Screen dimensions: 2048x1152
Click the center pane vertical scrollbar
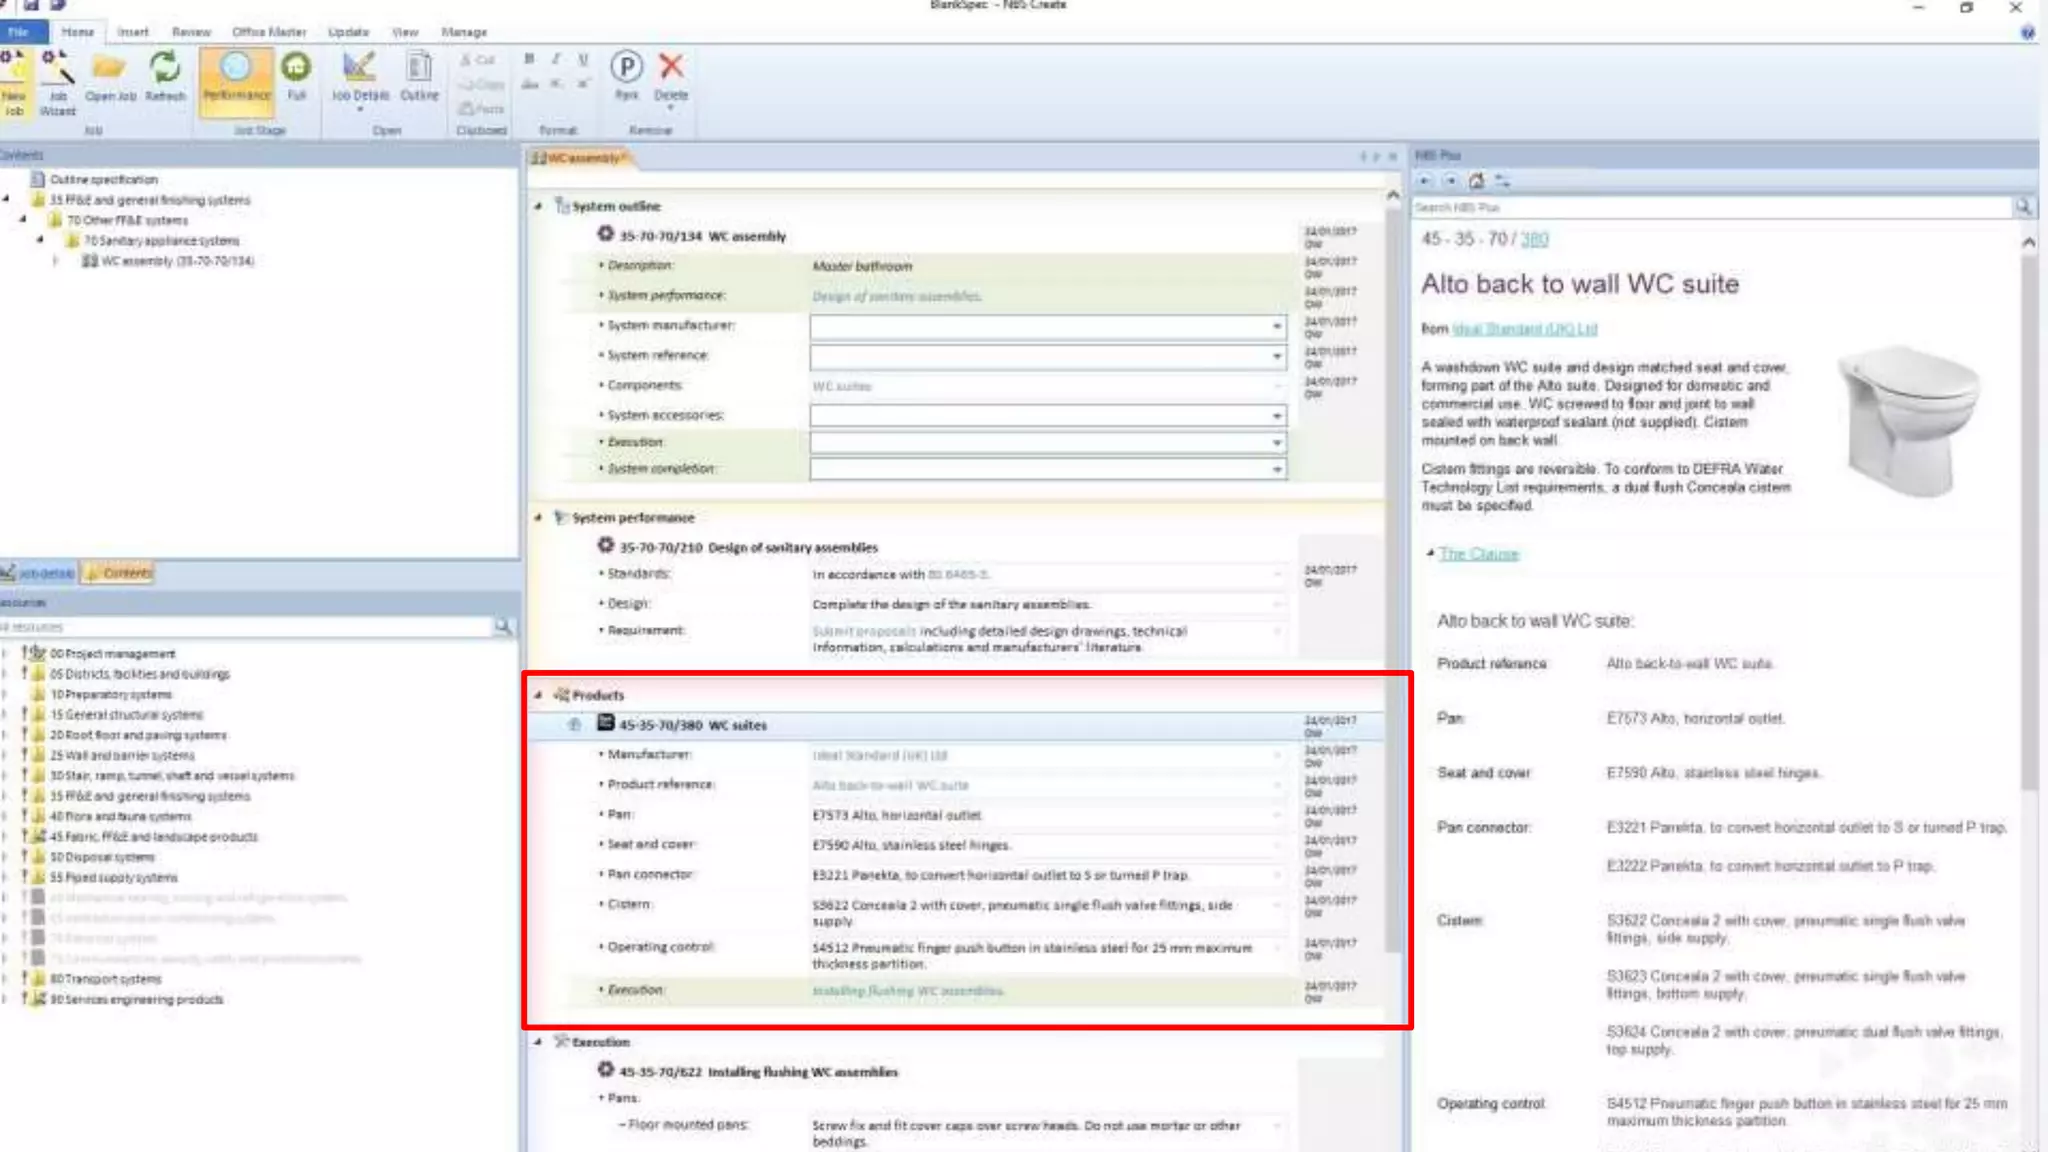[1393, 580]
